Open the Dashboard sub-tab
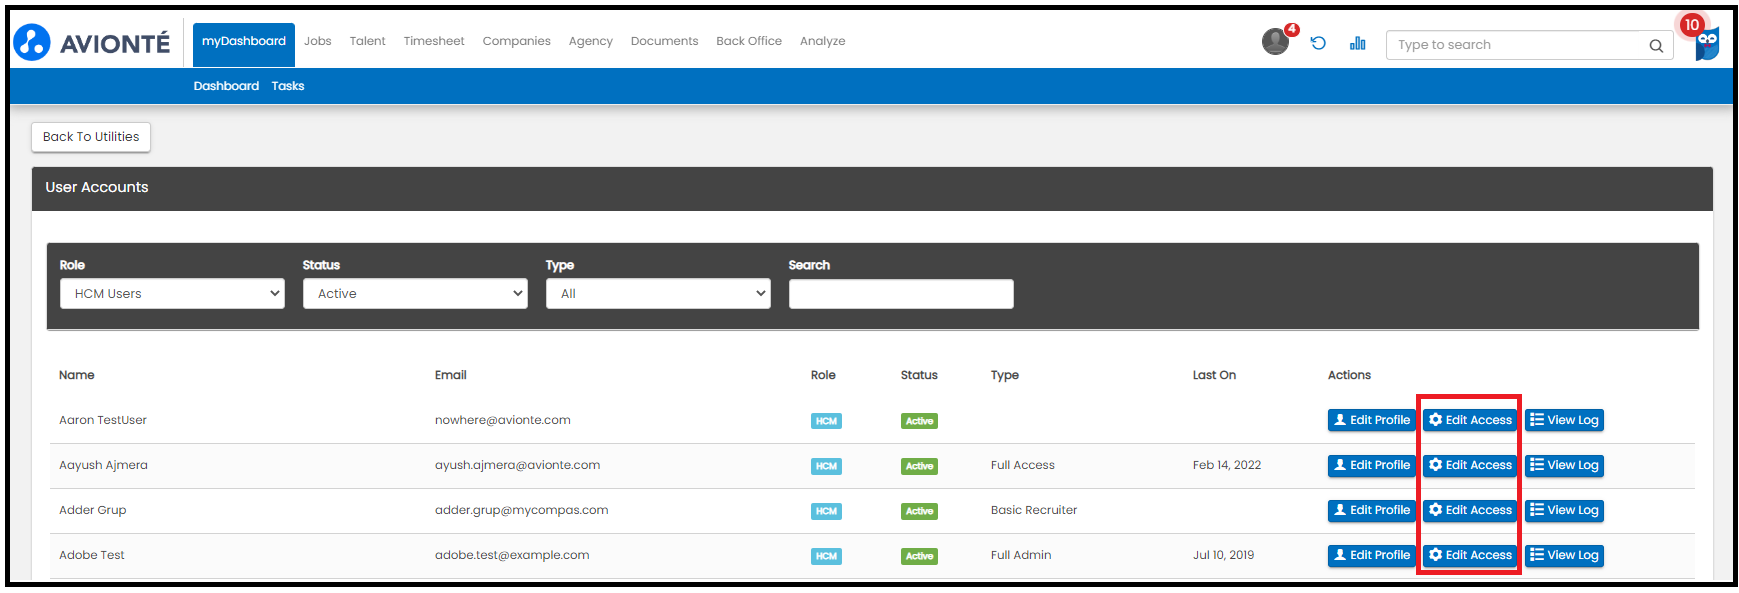 (226, 86)
